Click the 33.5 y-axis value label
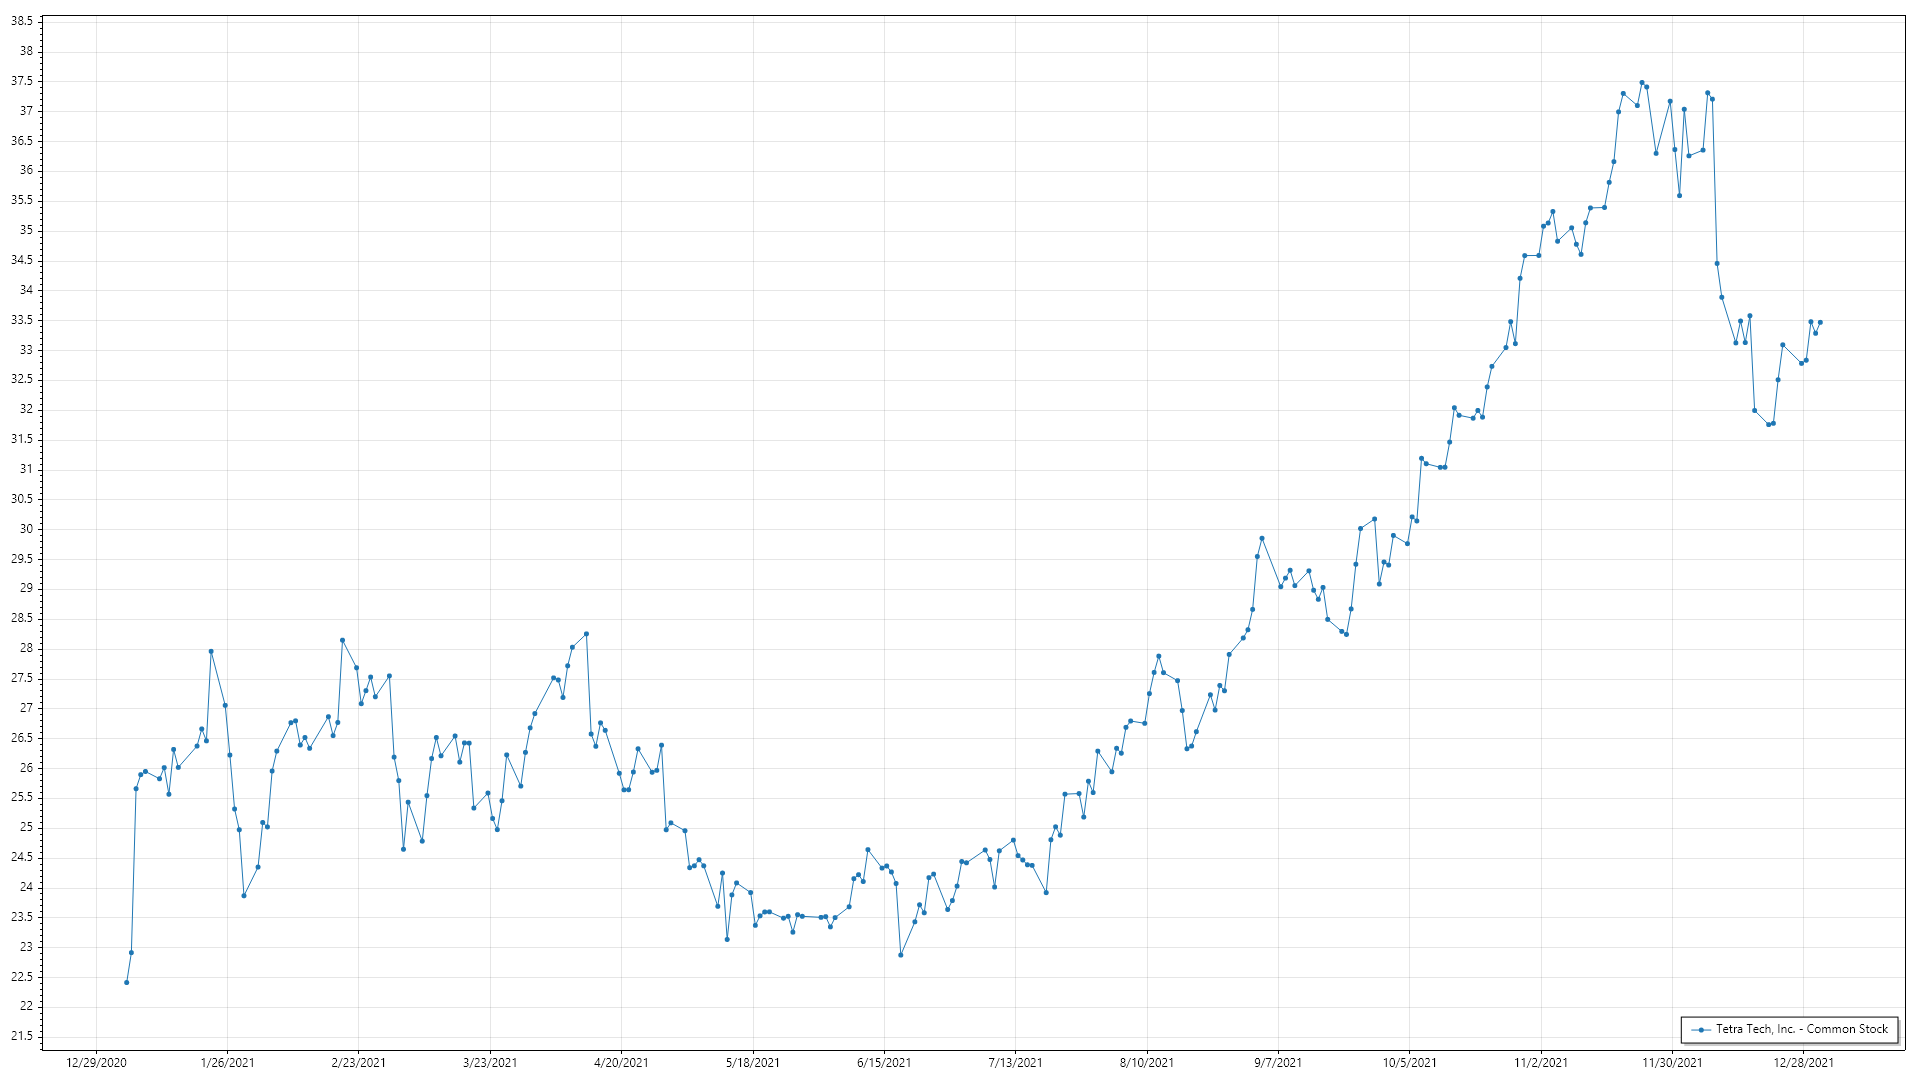The width and height of the screenshot is (1920, 1080). (22, 320)
